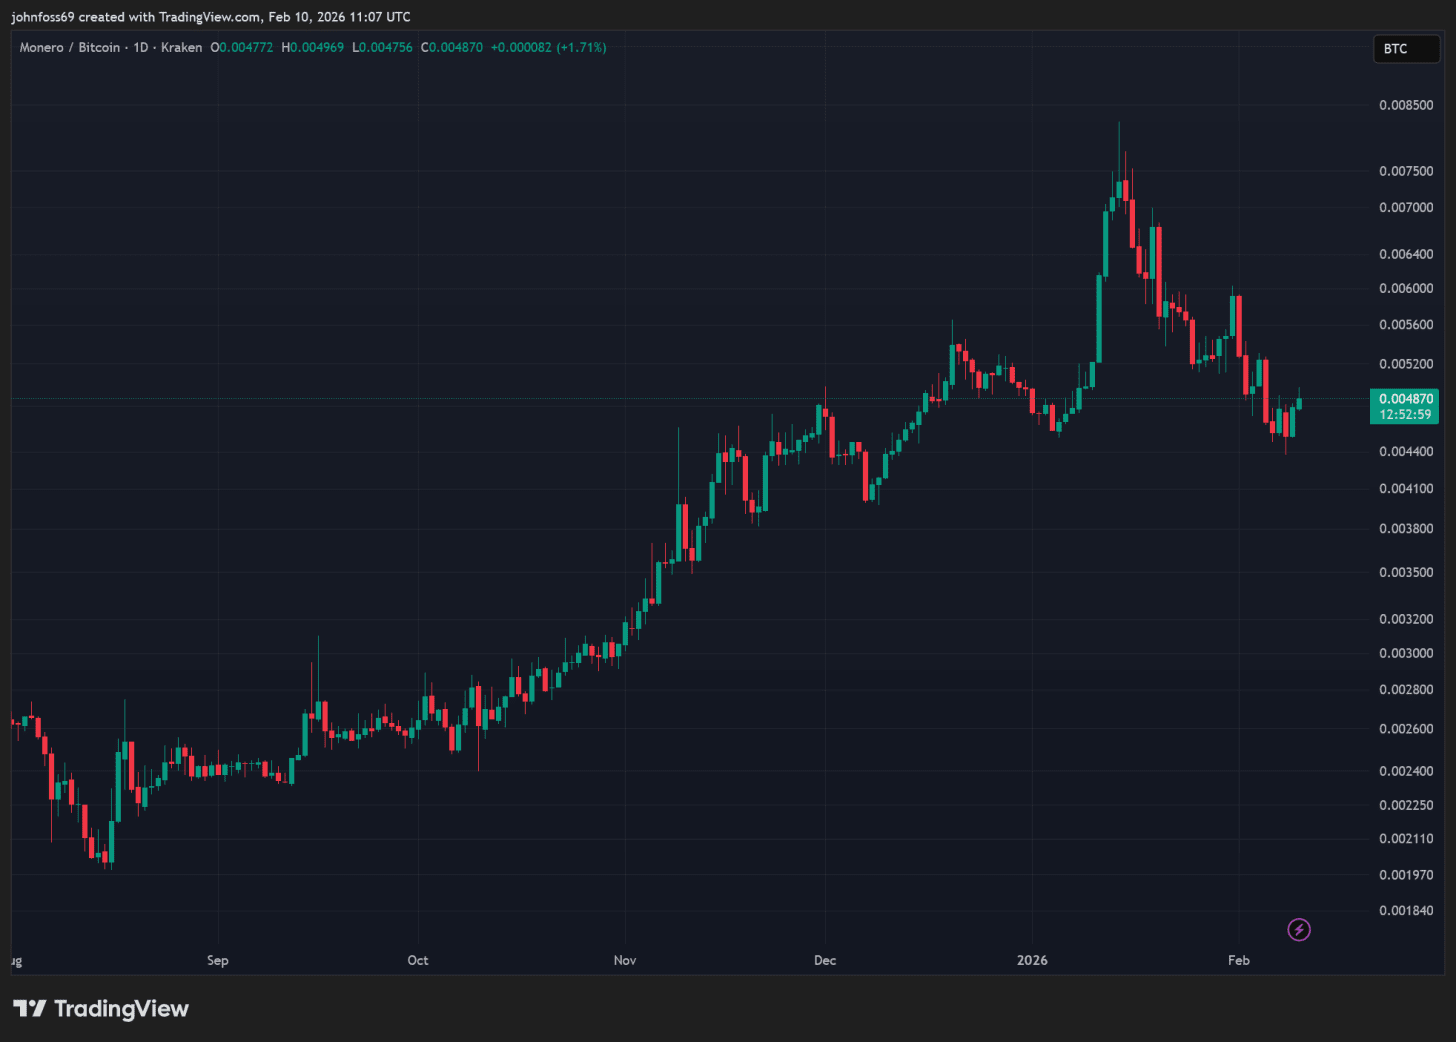Click the 0.004400 price axis label
1456x1042 pixels.
tap(1406, 451)
